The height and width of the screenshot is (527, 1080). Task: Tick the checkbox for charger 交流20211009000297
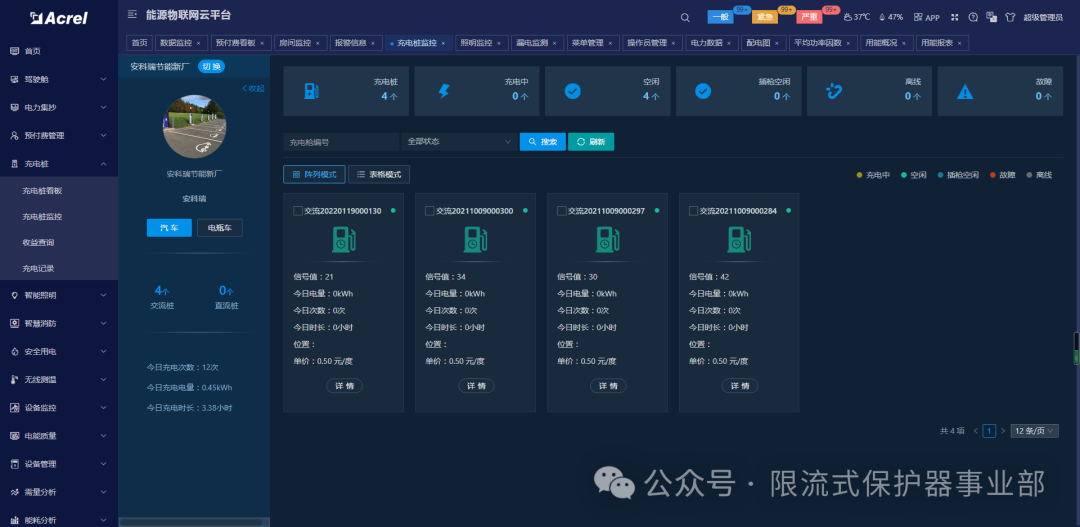[x=563, y=211]
